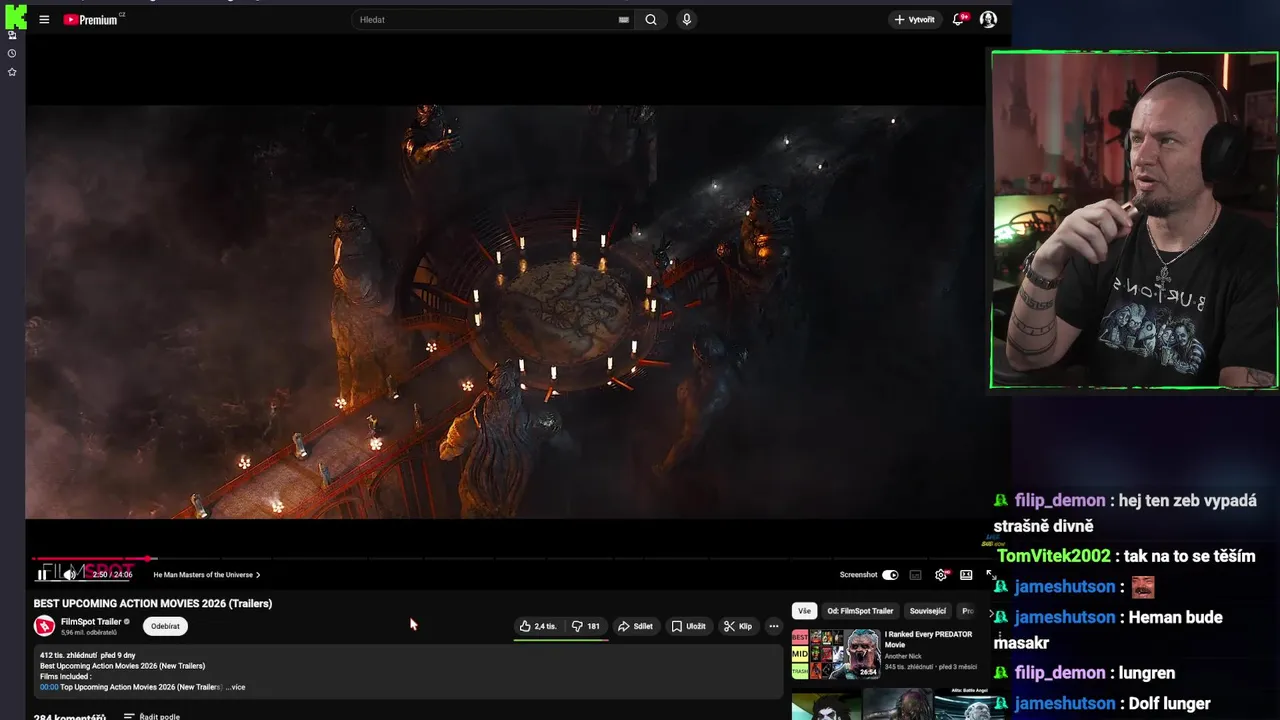This screenshot has height=720, width=1280.
Task: Enter fullscreen mode in the player
Action: (990, 575)
